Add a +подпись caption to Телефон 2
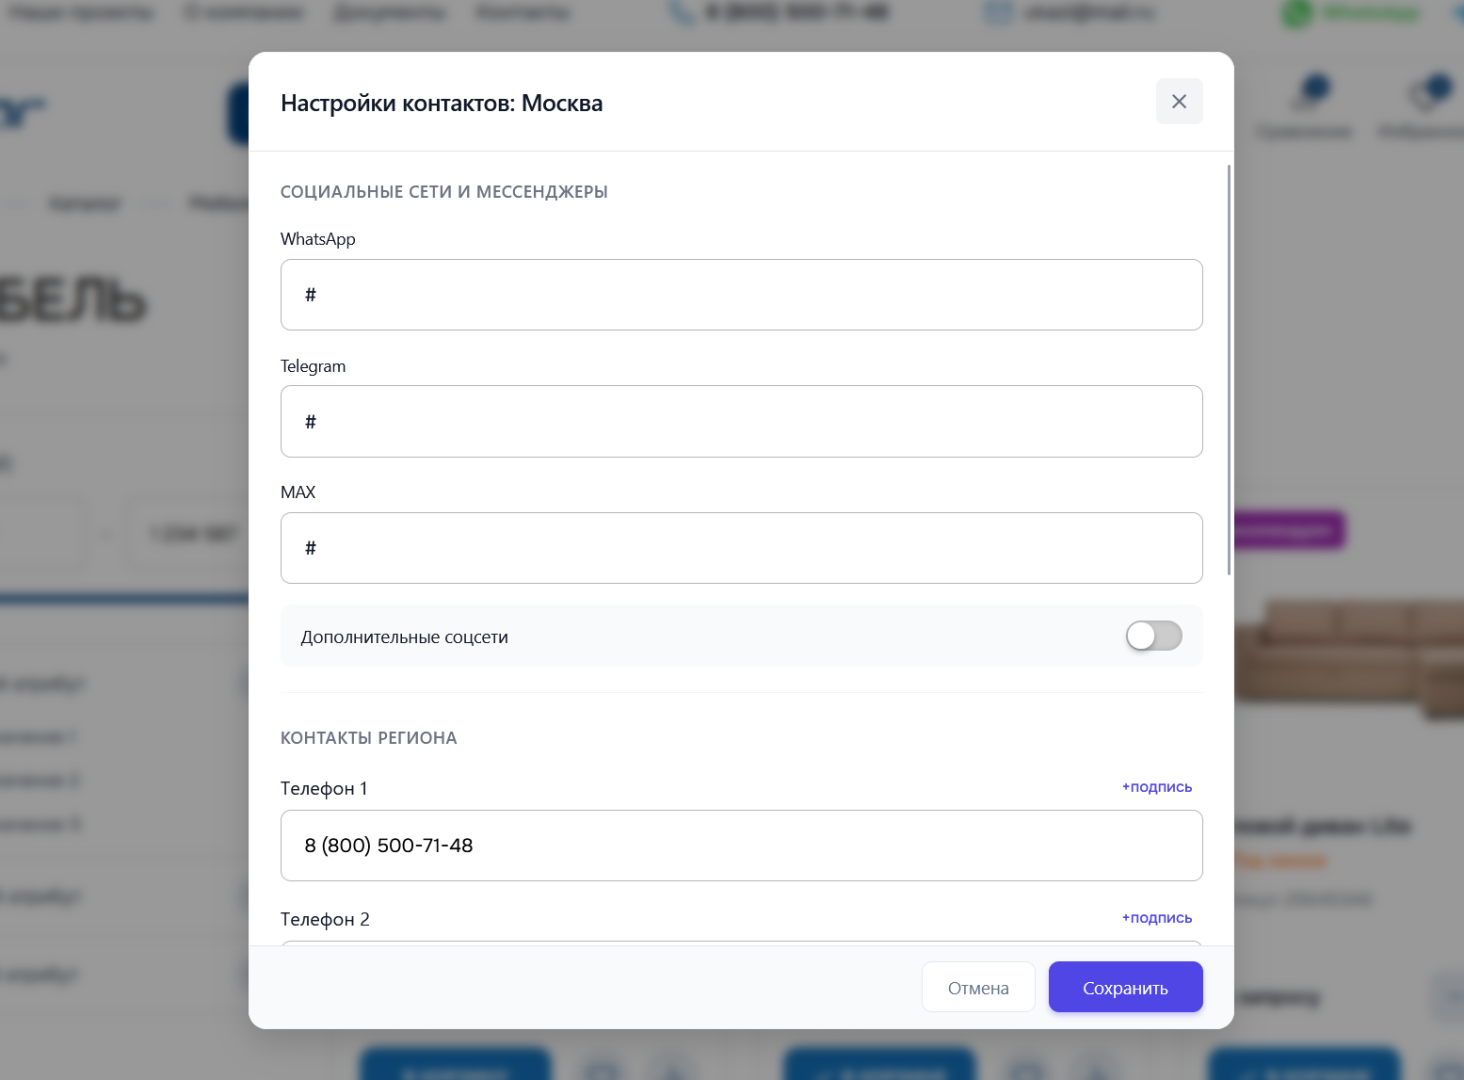The height and width of the screenshot is (1080, 1464). (1156, 918)
